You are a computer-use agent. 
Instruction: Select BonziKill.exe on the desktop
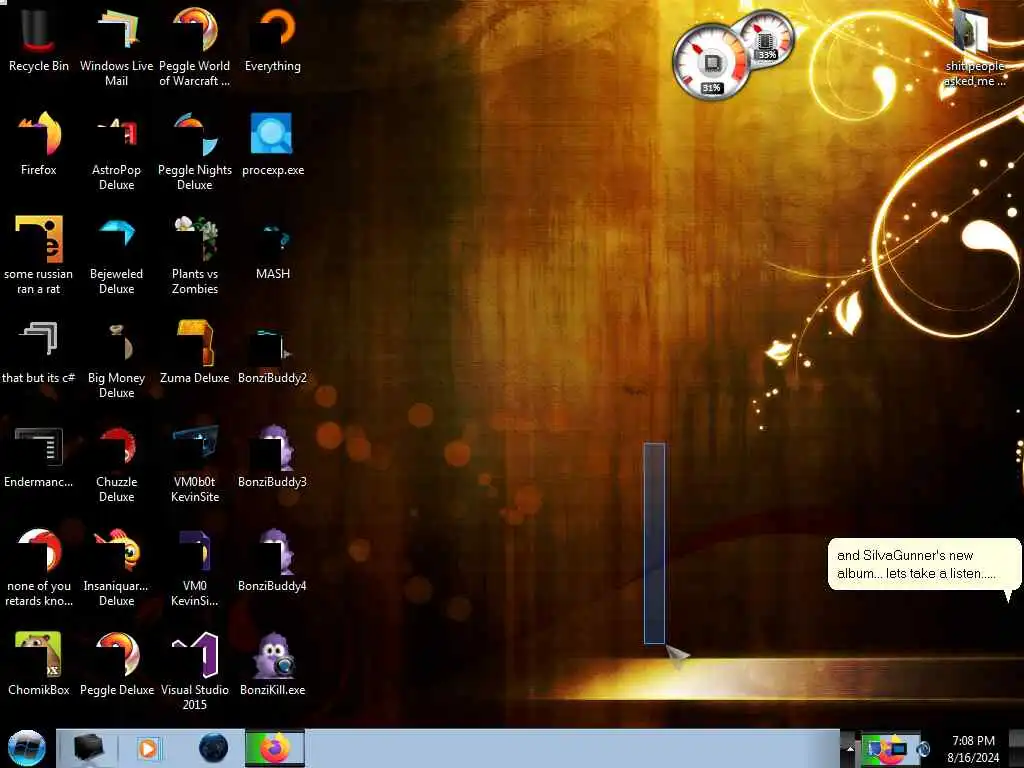point(273,664)
